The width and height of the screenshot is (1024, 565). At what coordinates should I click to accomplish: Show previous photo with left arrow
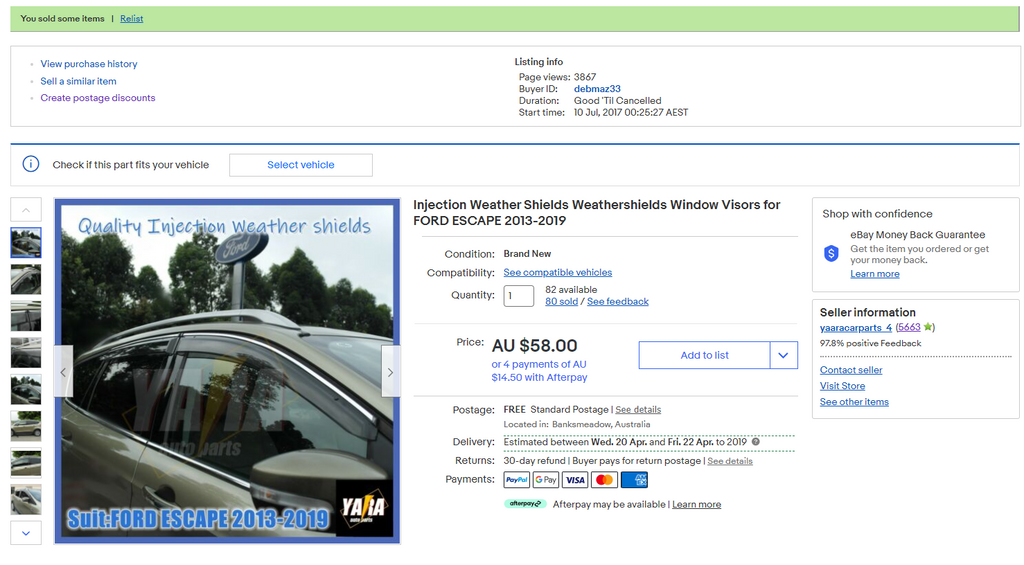pos(63,372)
